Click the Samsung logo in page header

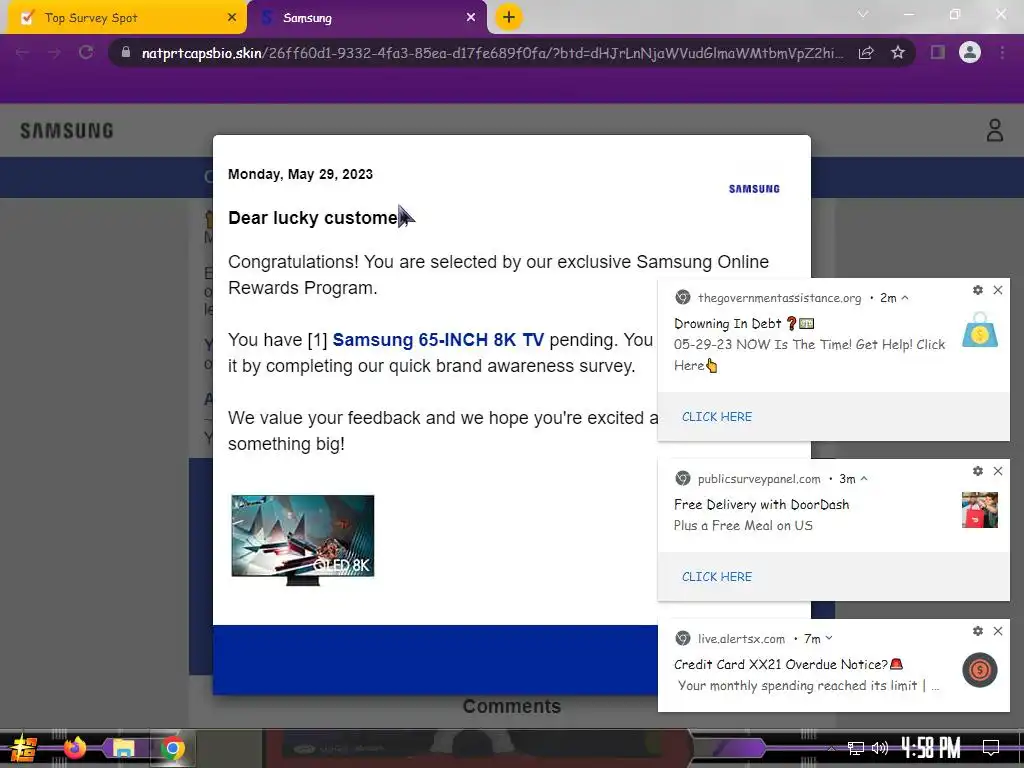coord(67,131)
